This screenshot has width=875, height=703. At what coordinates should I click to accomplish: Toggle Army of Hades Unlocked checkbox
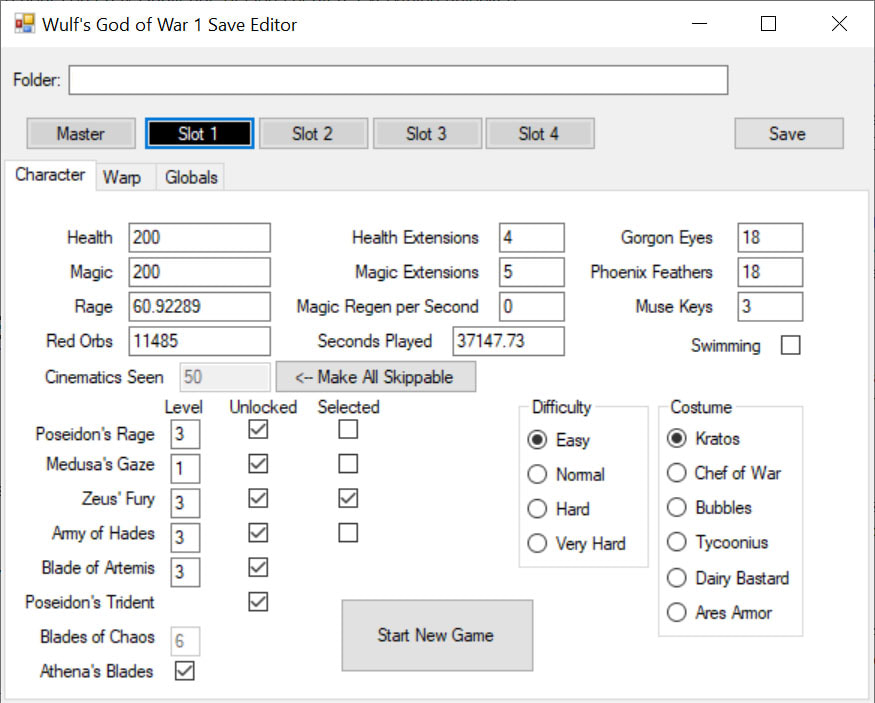[258, 533]
